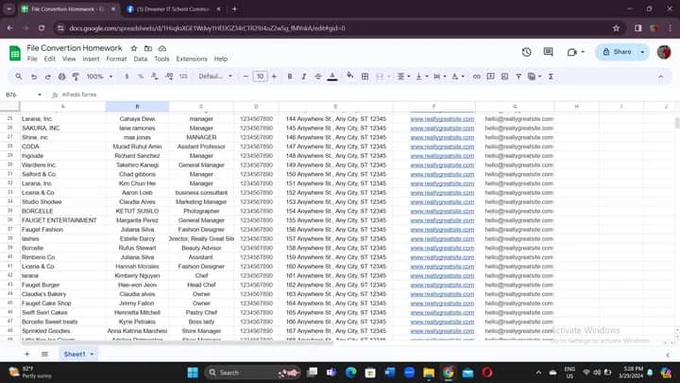Star the File Convertion Homework document
The width and height of the screenshot is (680, 383).
click(x=134, y=48)
